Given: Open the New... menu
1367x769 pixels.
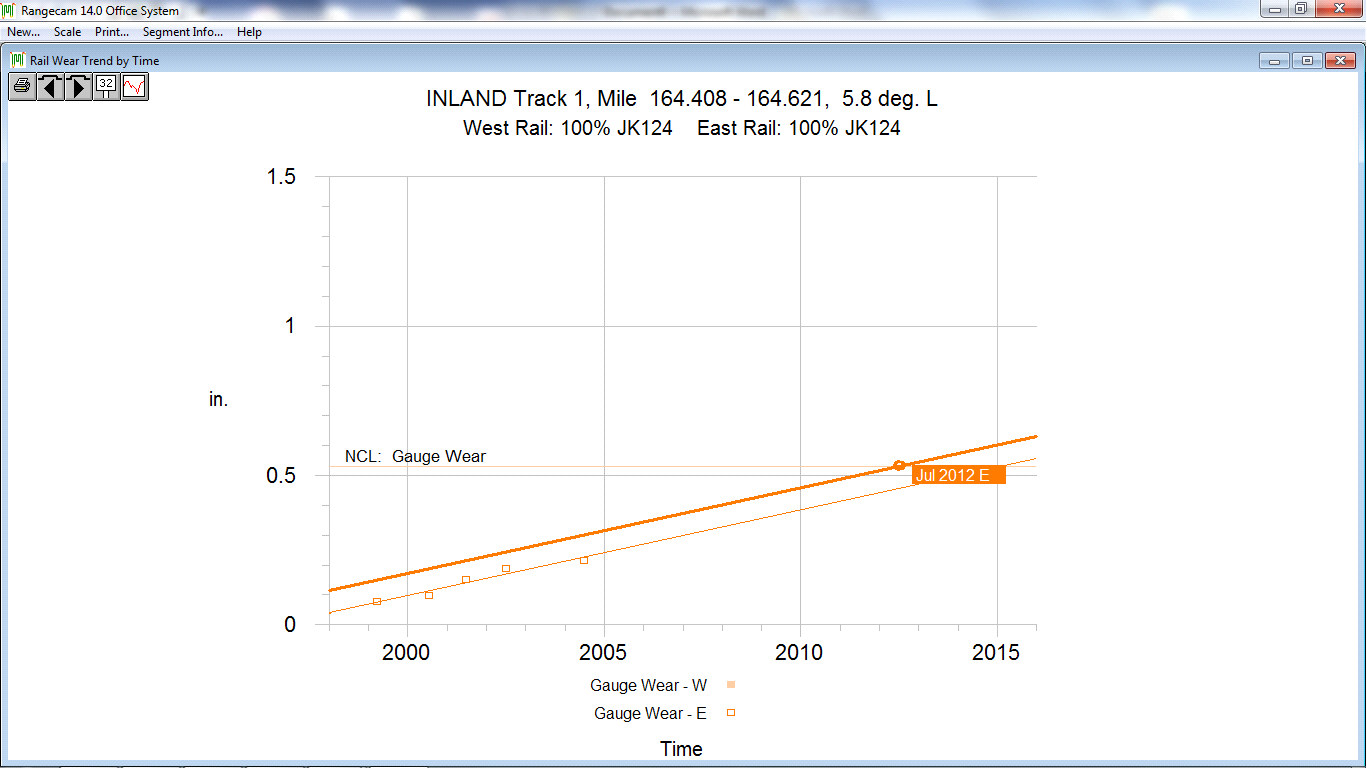Looking at the screenshot, I should pos(23,32).
